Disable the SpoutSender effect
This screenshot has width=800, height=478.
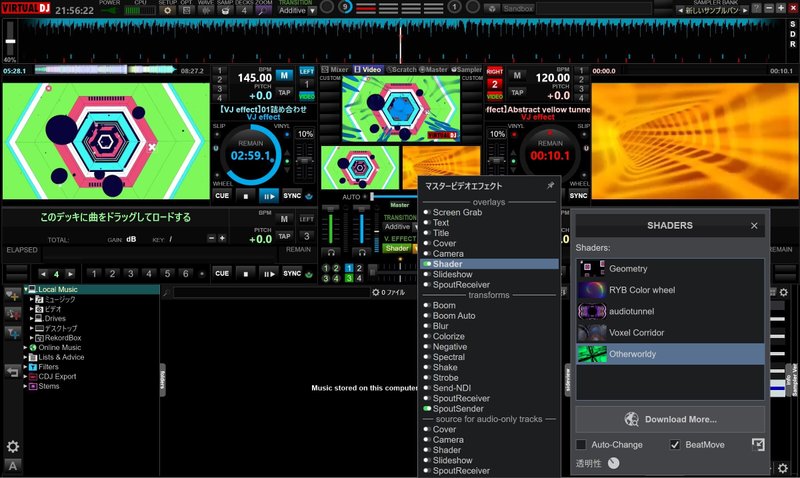tap(427, 409)
